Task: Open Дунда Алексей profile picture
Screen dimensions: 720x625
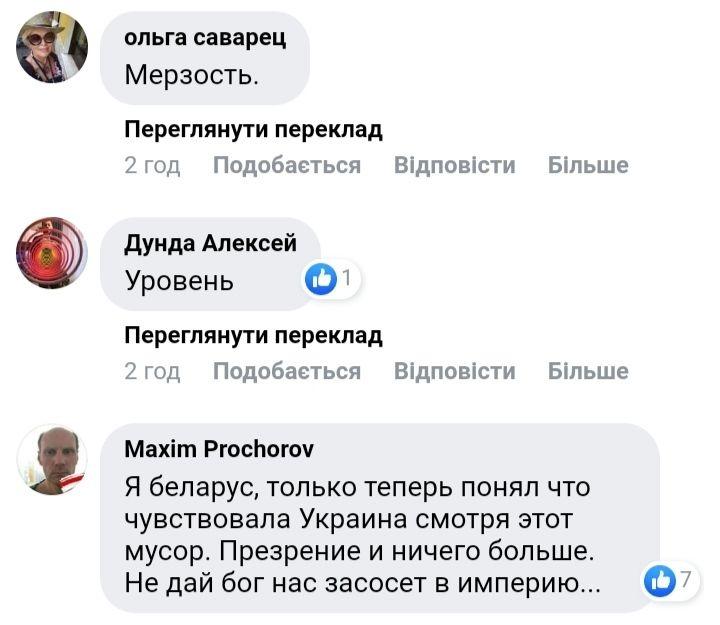Action: (x=52, y=253)
